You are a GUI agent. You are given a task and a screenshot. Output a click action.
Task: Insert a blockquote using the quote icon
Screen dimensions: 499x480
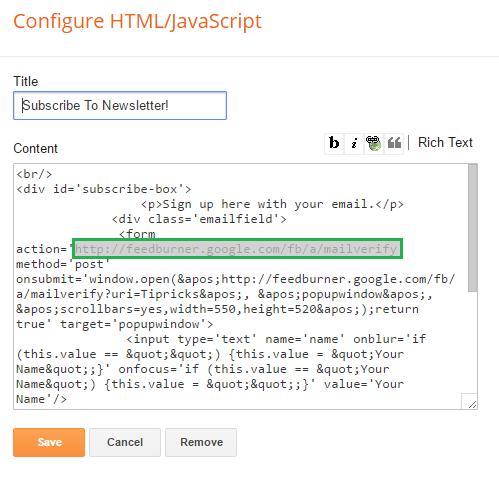tap(394, 143)
